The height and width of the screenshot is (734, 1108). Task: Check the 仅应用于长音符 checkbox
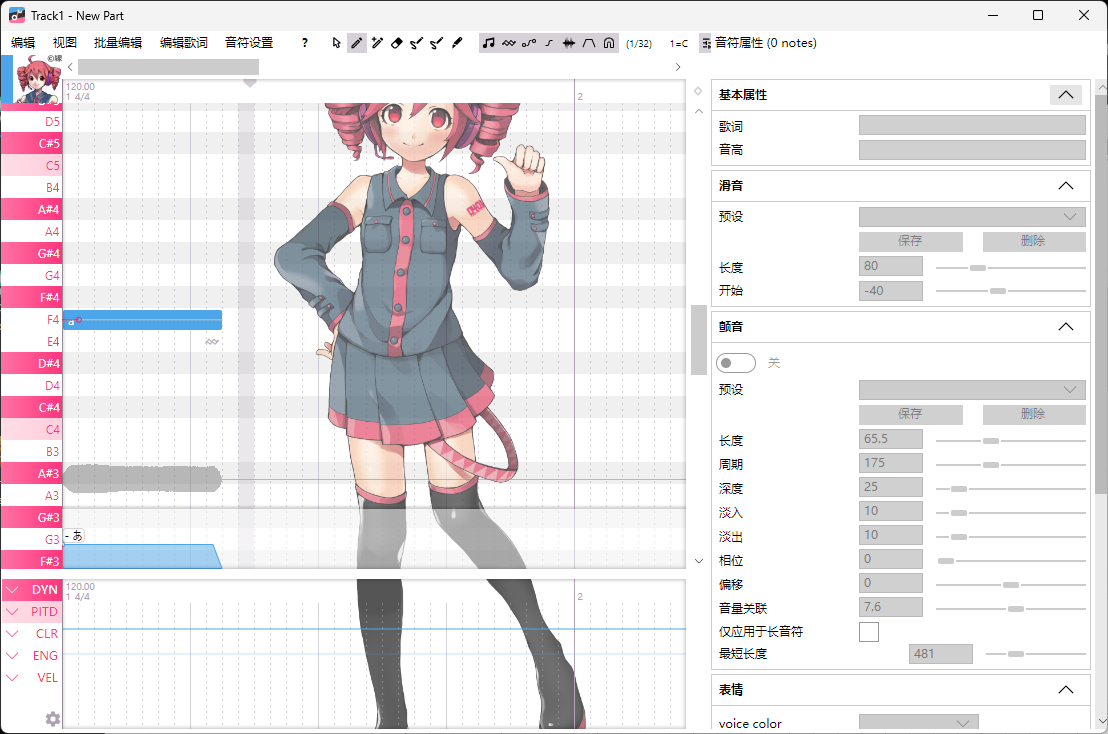tap(868, 631)
